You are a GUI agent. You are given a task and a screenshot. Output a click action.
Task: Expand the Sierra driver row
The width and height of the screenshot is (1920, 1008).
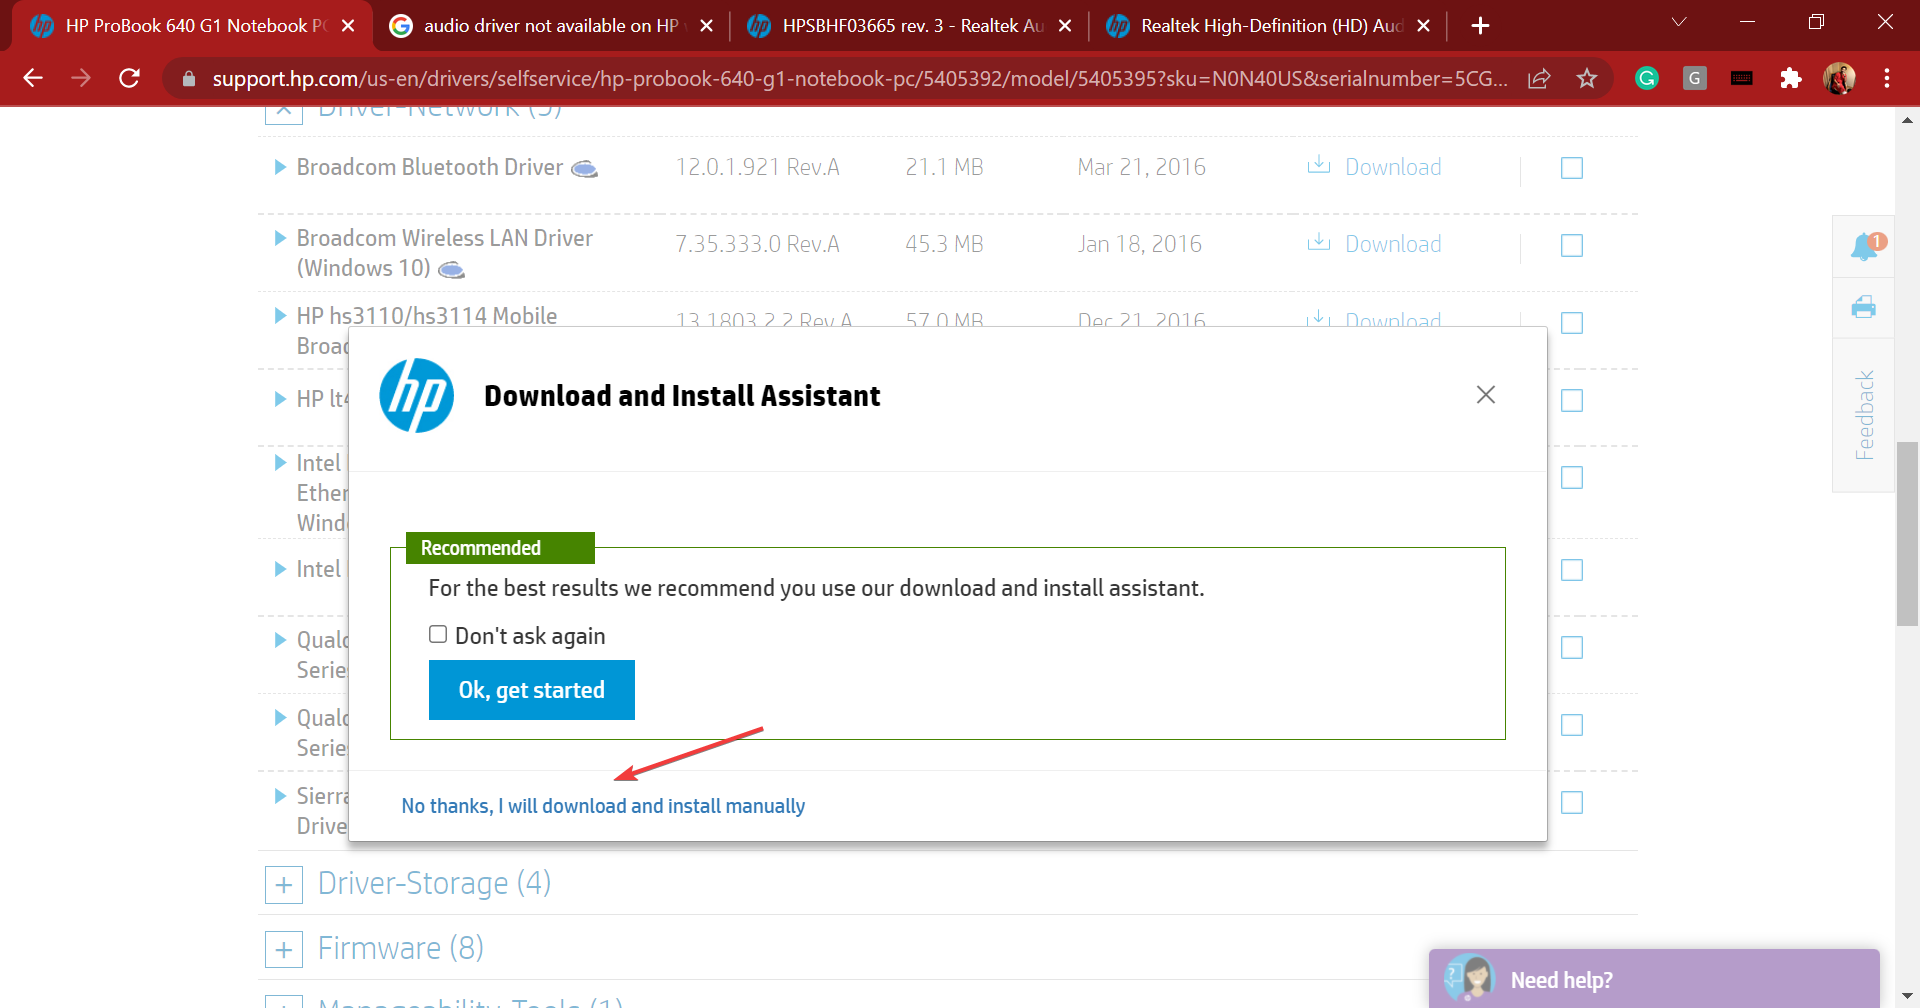[280, 796]
